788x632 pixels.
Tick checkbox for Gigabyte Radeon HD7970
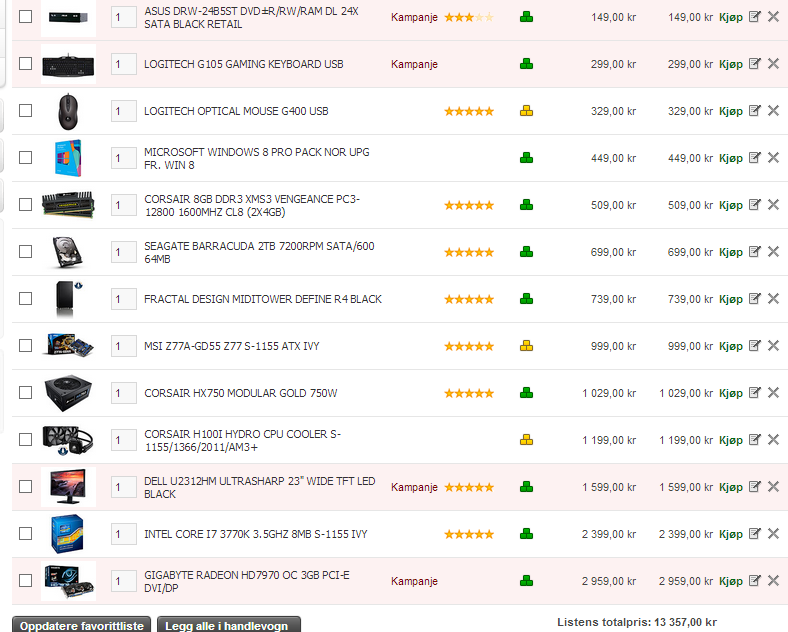coord(25,580)
